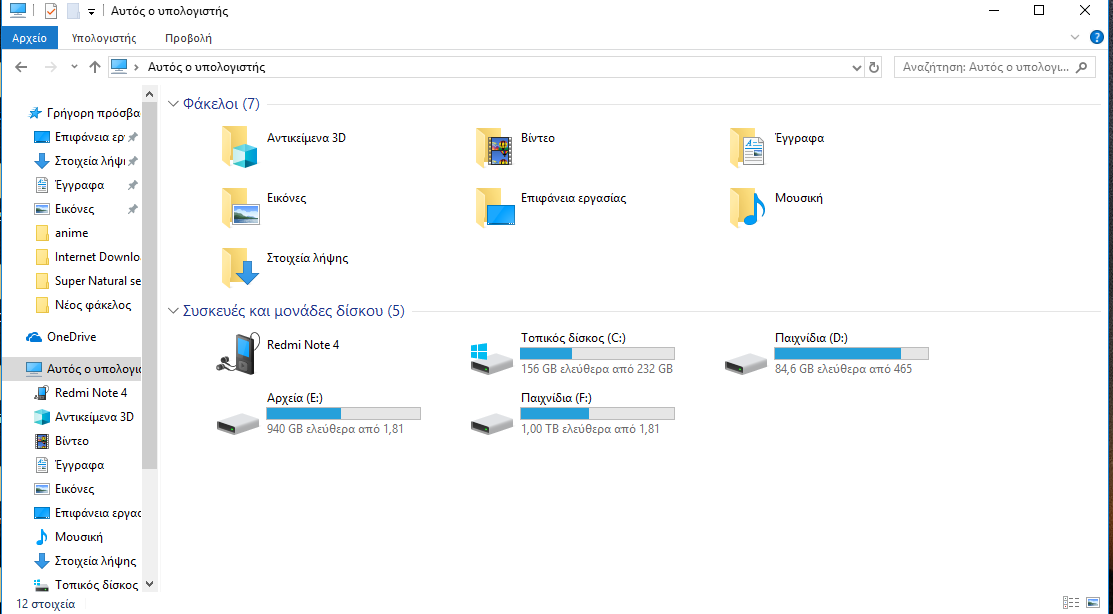The image size is (1113, 614).
Task: Select the Παιχνίδια (F:) drive icon
Action: 491,424
